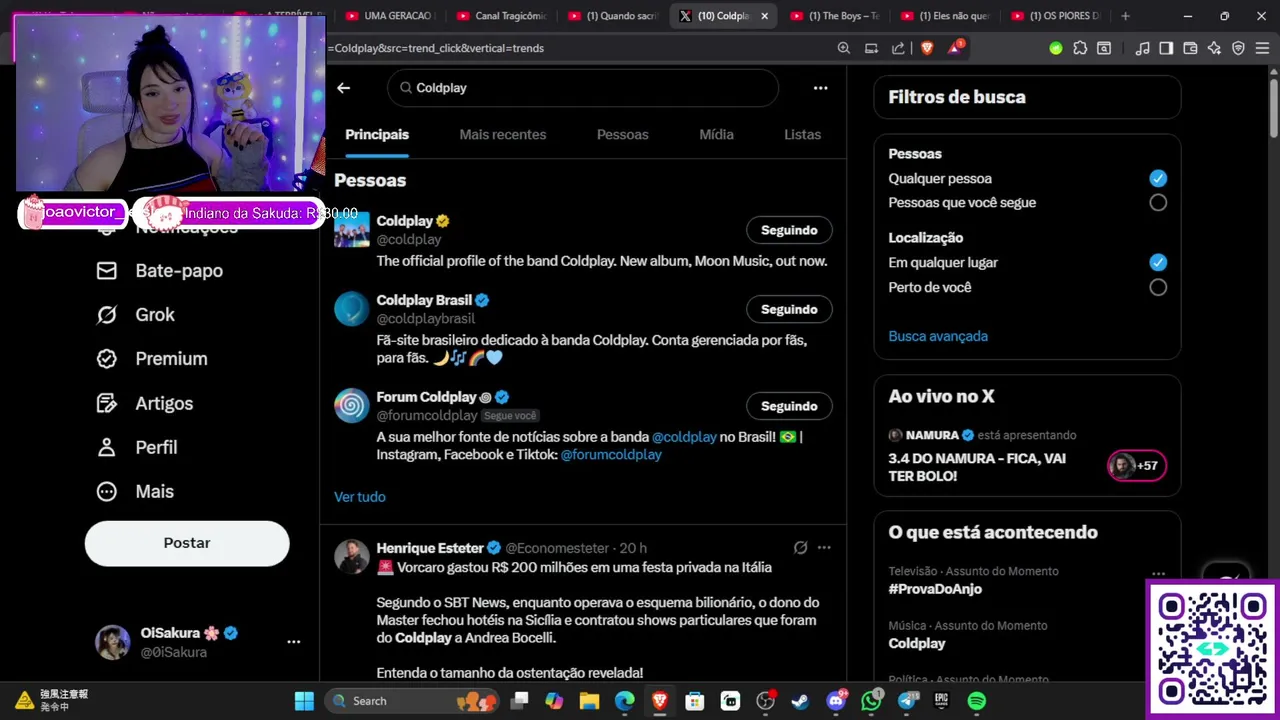
Task: Switch to the Listas tab
Action: [802, 135]
